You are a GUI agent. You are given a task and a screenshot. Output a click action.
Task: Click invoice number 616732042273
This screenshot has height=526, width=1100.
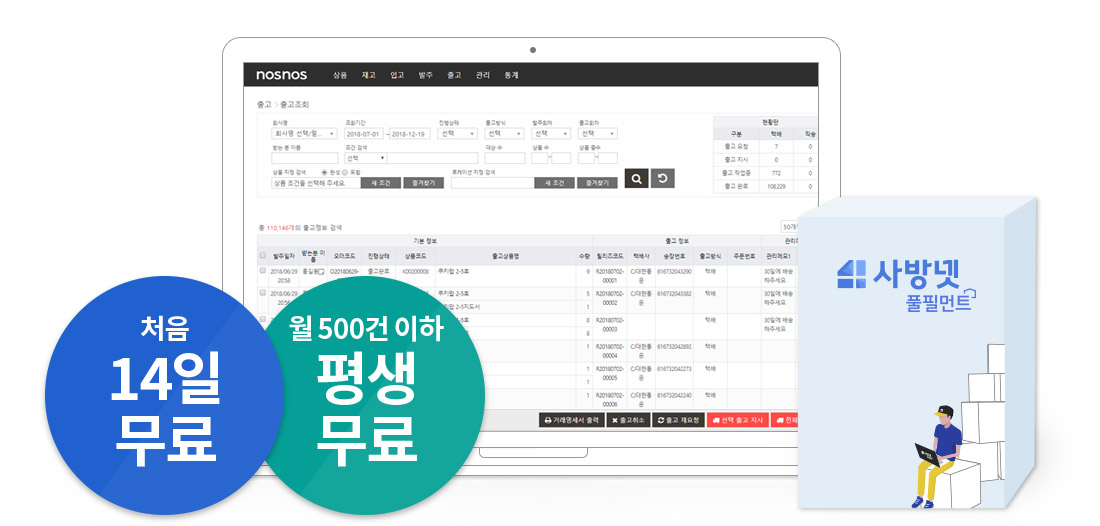click(x=674, y=368)
